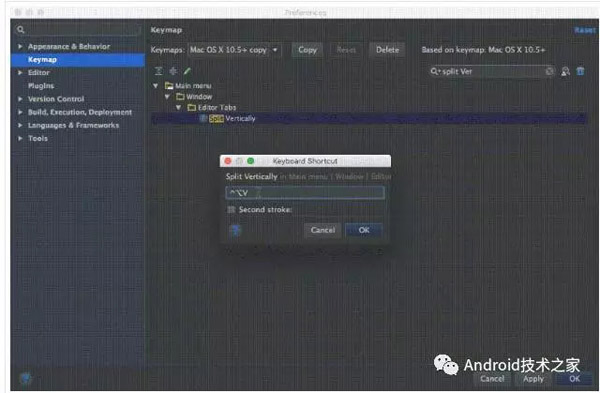Screen dimensions: 600x393
Task: Close the Keyboard Shortcut dialog with red button
Action: tap(228, 161)
